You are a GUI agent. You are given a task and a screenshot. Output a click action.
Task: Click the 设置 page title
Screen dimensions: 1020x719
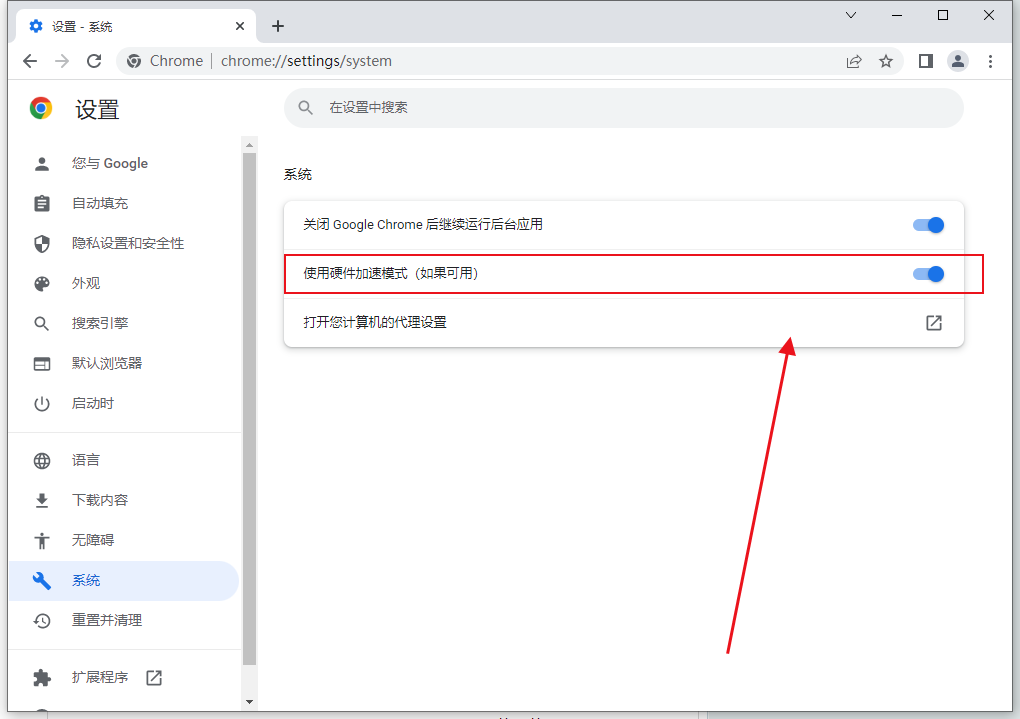[x=98, y=109]
